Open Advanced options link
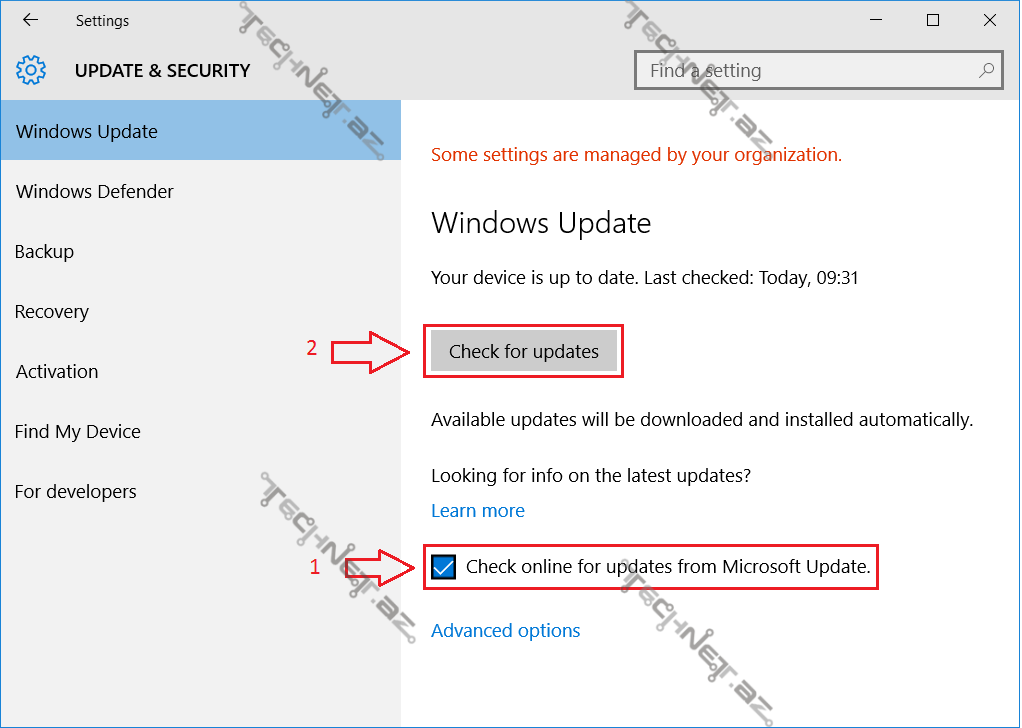The width and height of the screenshot is (1022, 728). pos(506,631)
